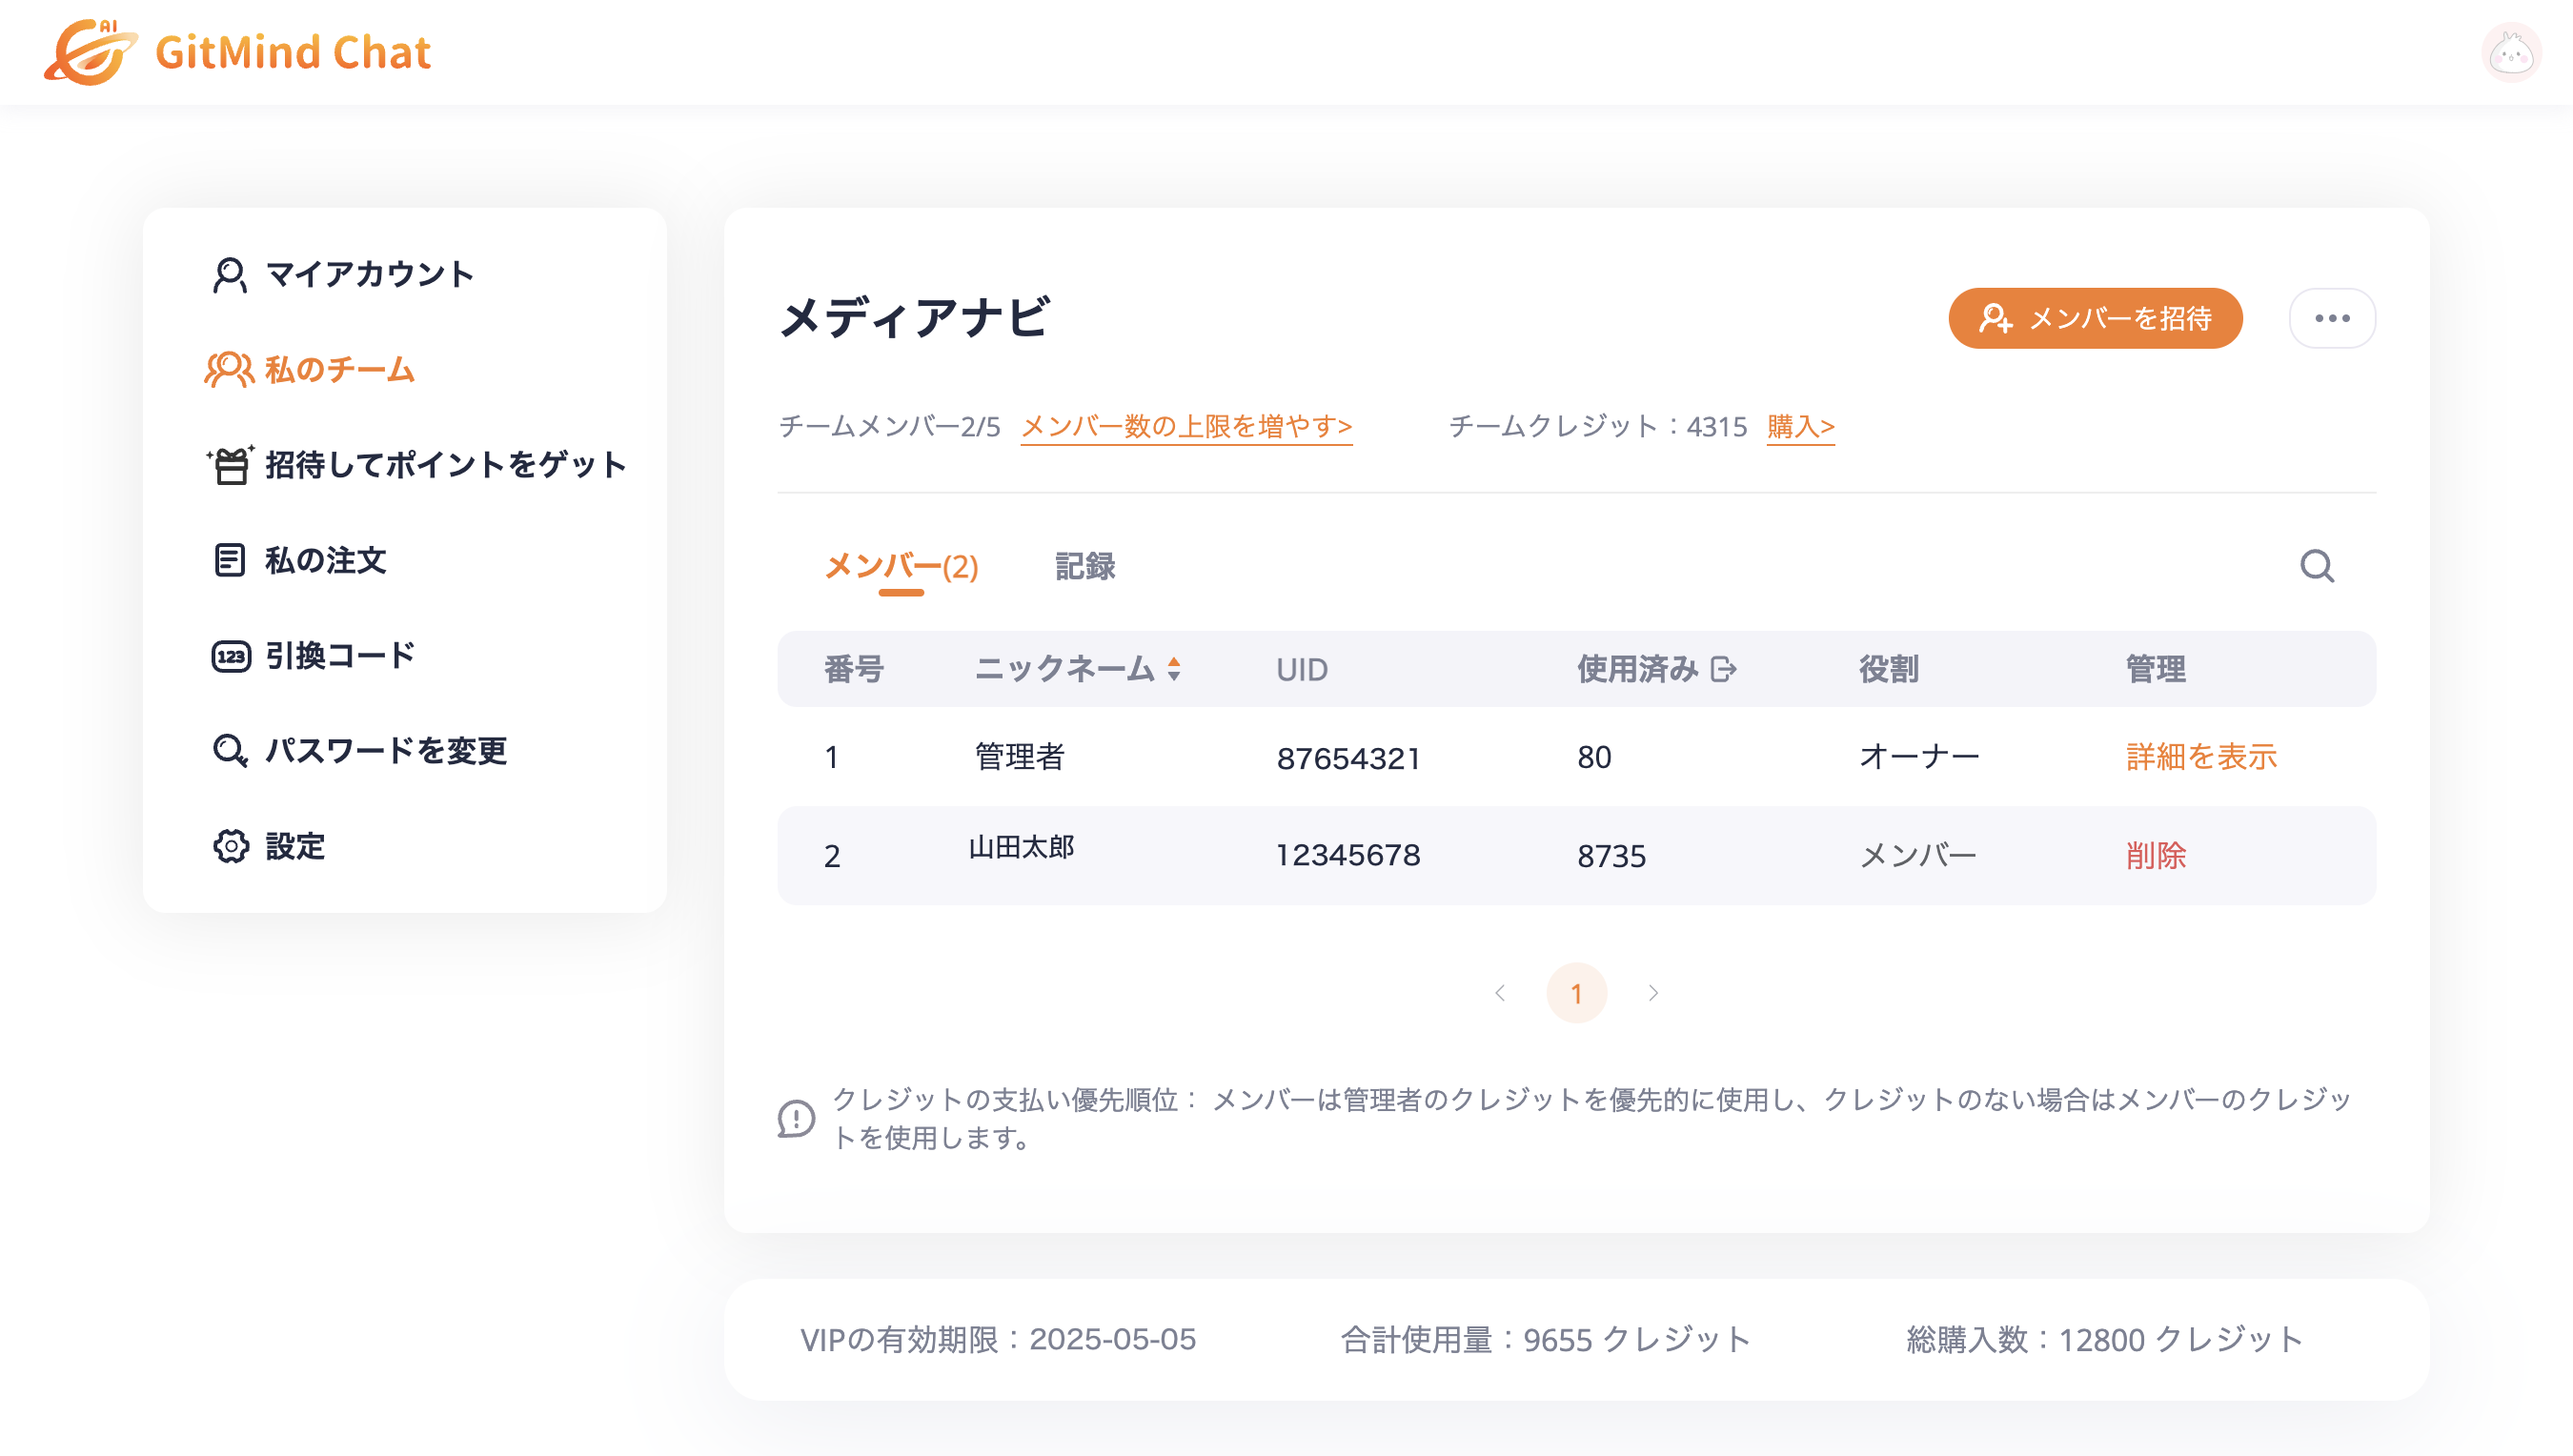2573x1456 pixels.
Task: Open 私の注文 via its document icon
Action: pos(230,559)
